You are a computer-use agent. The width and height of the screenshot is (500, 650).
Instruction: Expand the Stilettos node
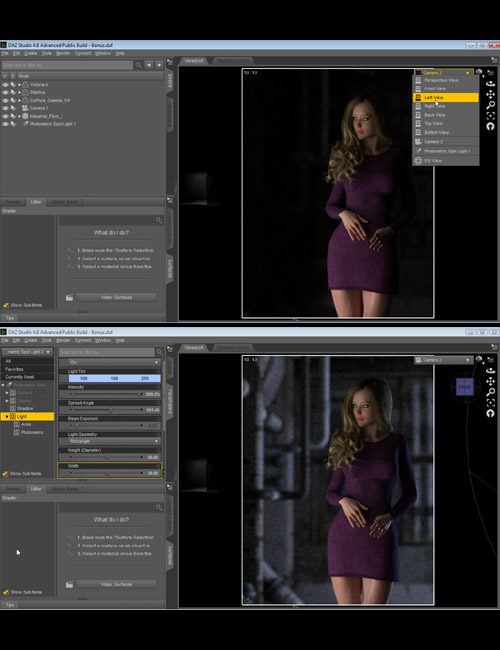coord(19,92)
